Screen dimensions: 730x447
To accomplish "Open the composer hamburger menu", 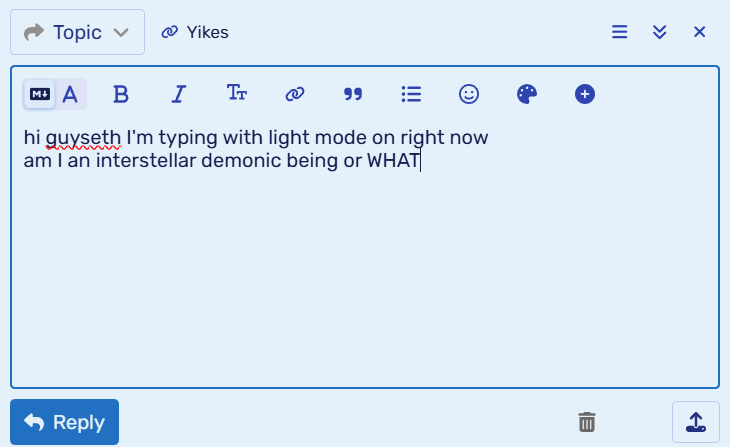I will click(619, 32).
